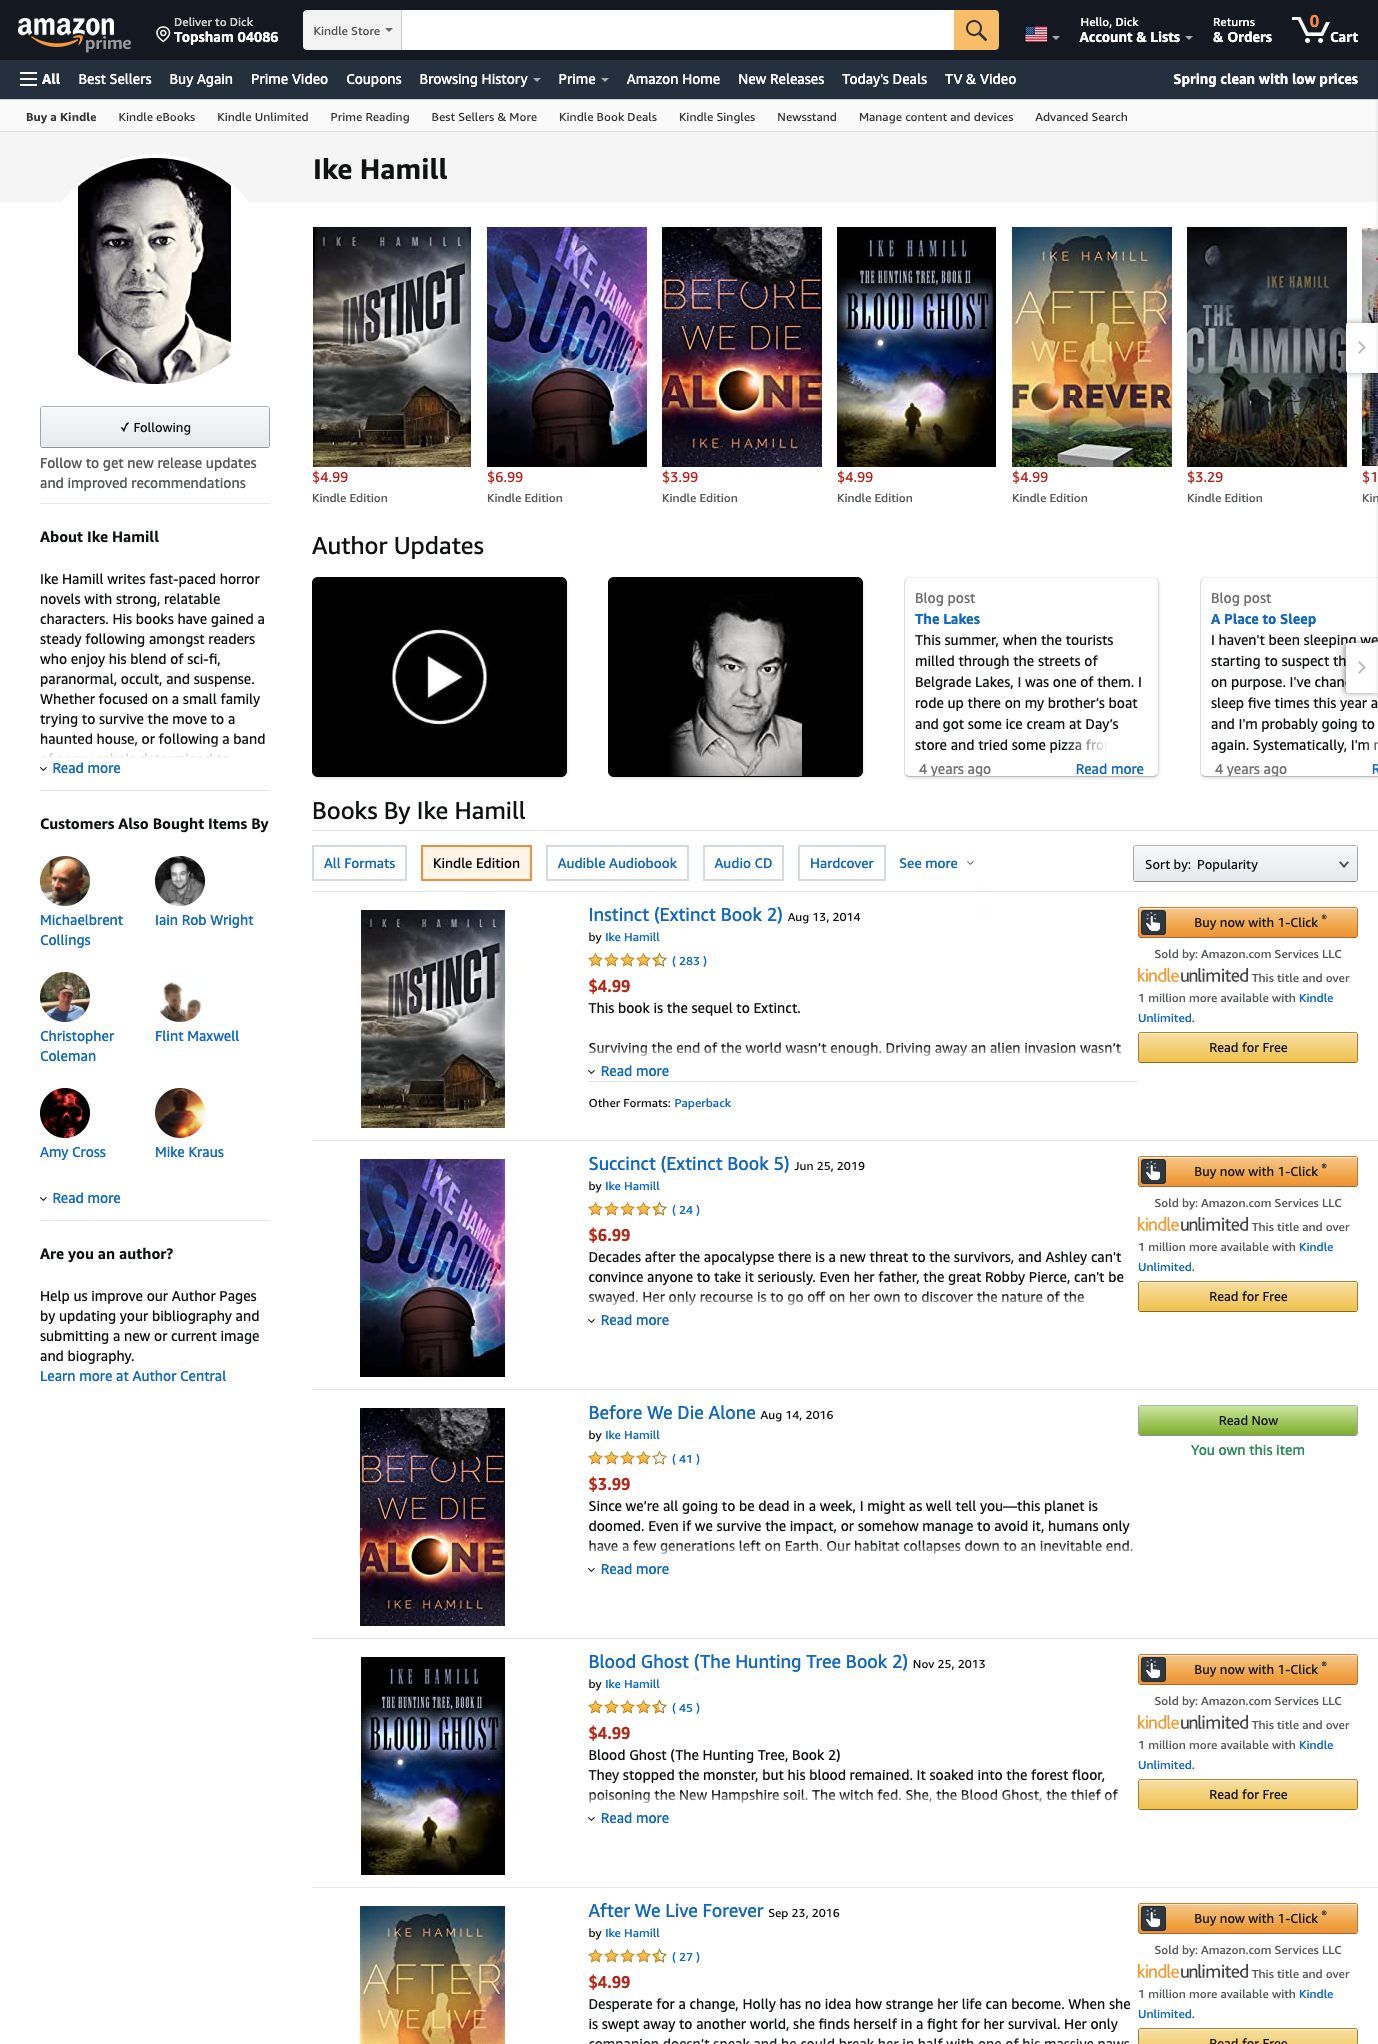Click star rating for After We Live Forever
This screenshot has width=1378, height=2044.
point(627,1957)
